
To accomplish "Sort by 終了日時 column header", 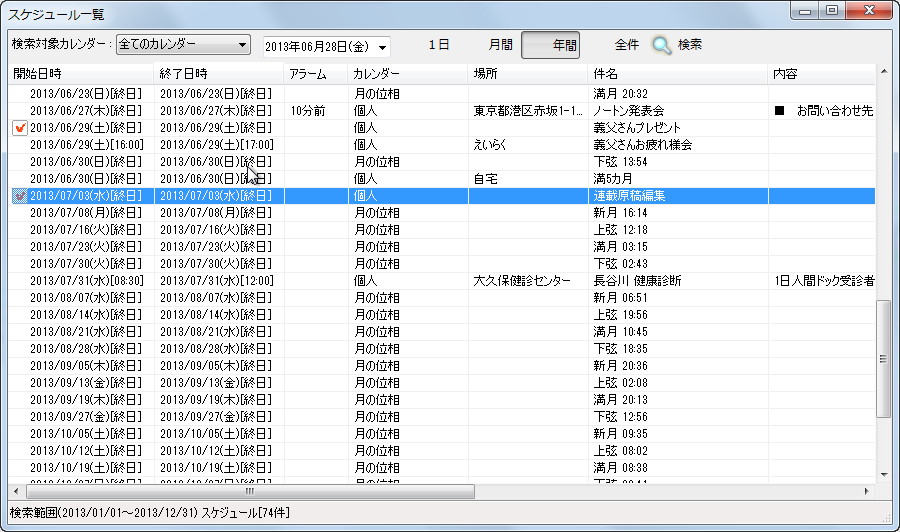I will (x=219, y=74).
